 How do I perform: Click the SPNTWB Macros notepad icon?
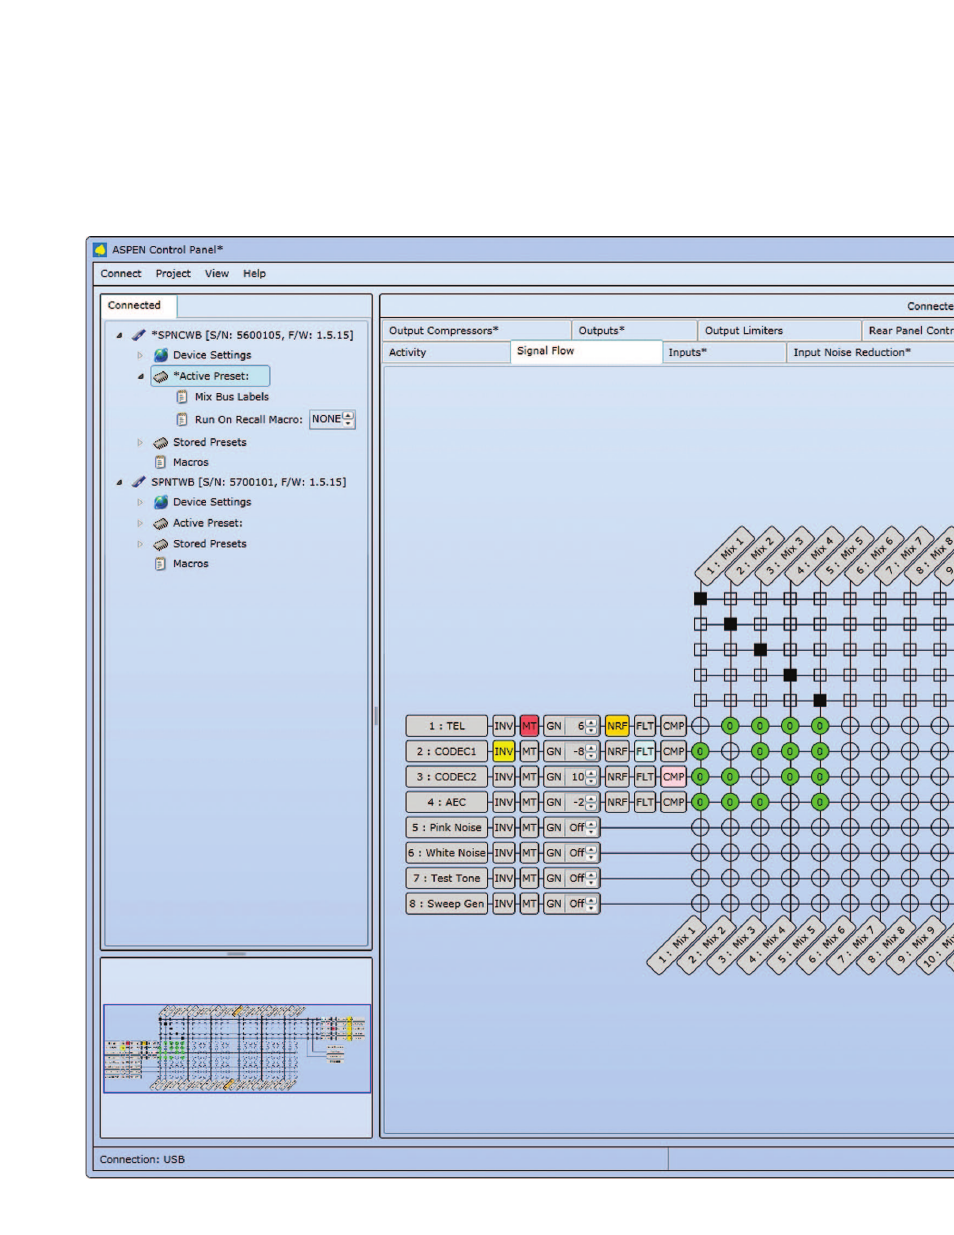coord(160,564)
